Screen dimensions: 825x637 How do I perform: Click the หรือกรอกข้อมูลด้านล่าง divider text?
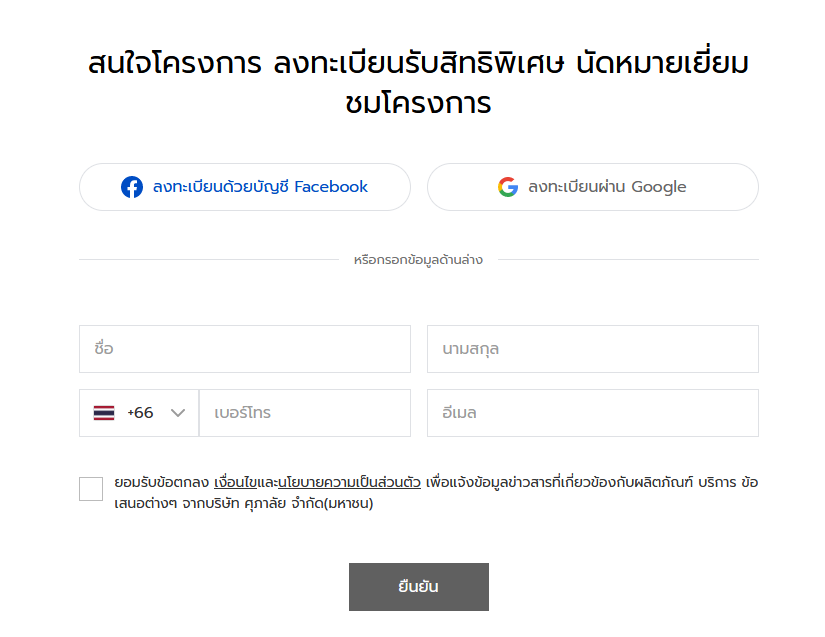418,260
